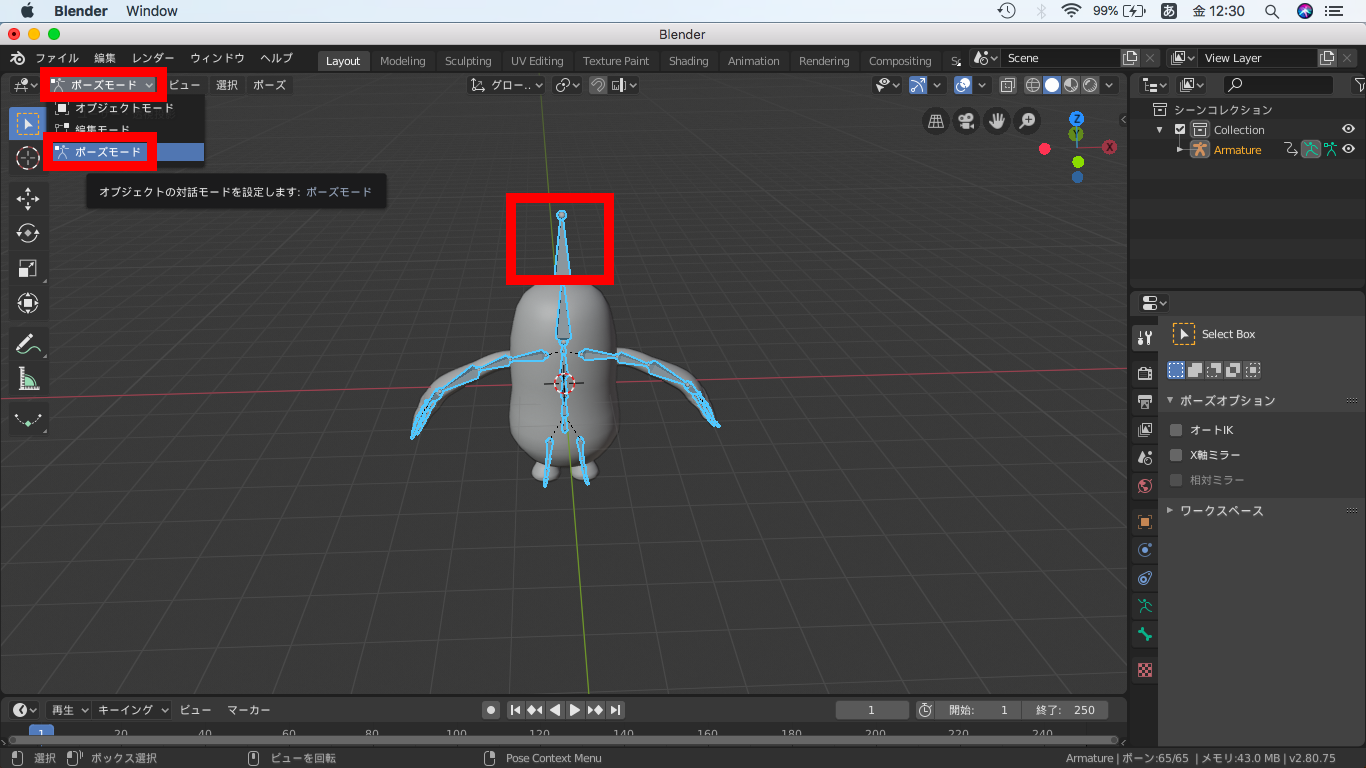Open the object type visibility dropdown

[887, 85]
